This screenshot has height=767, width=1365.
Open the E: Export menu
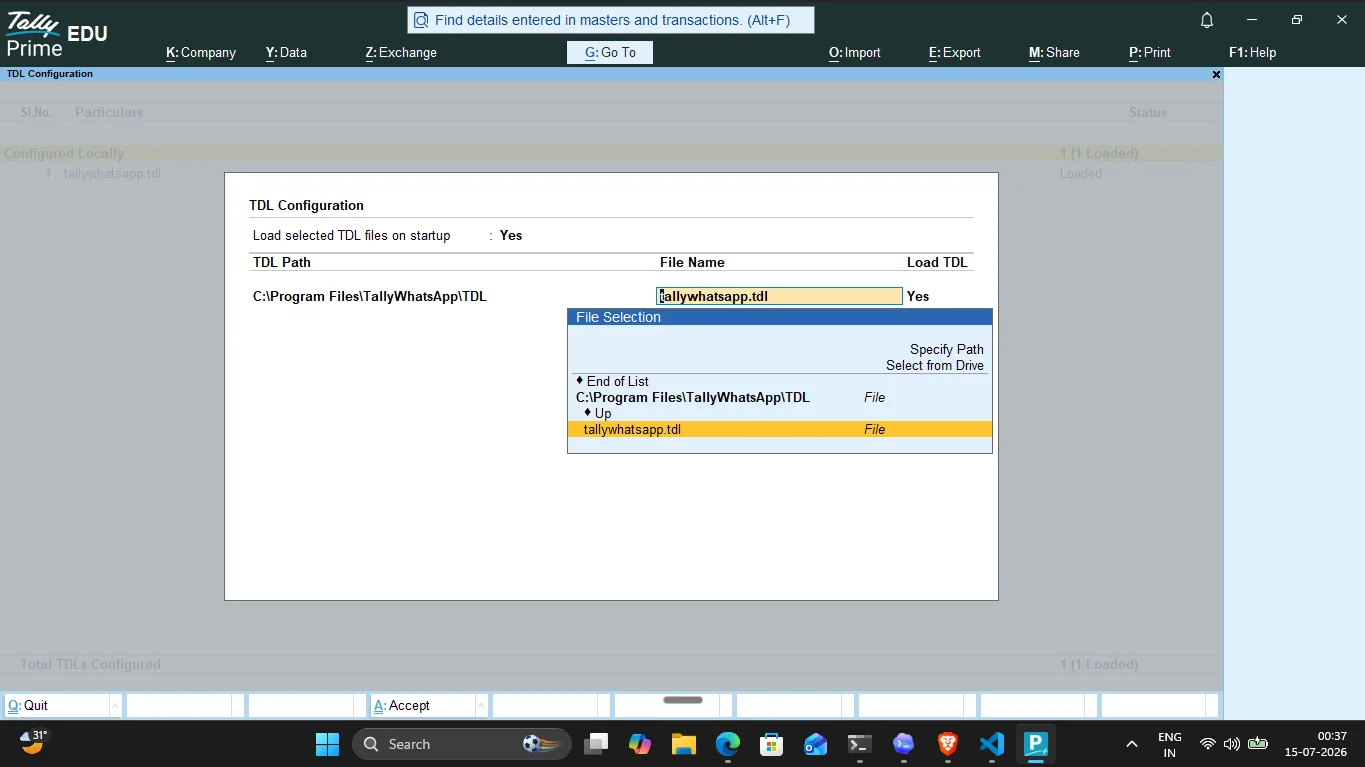click(955, 52)
